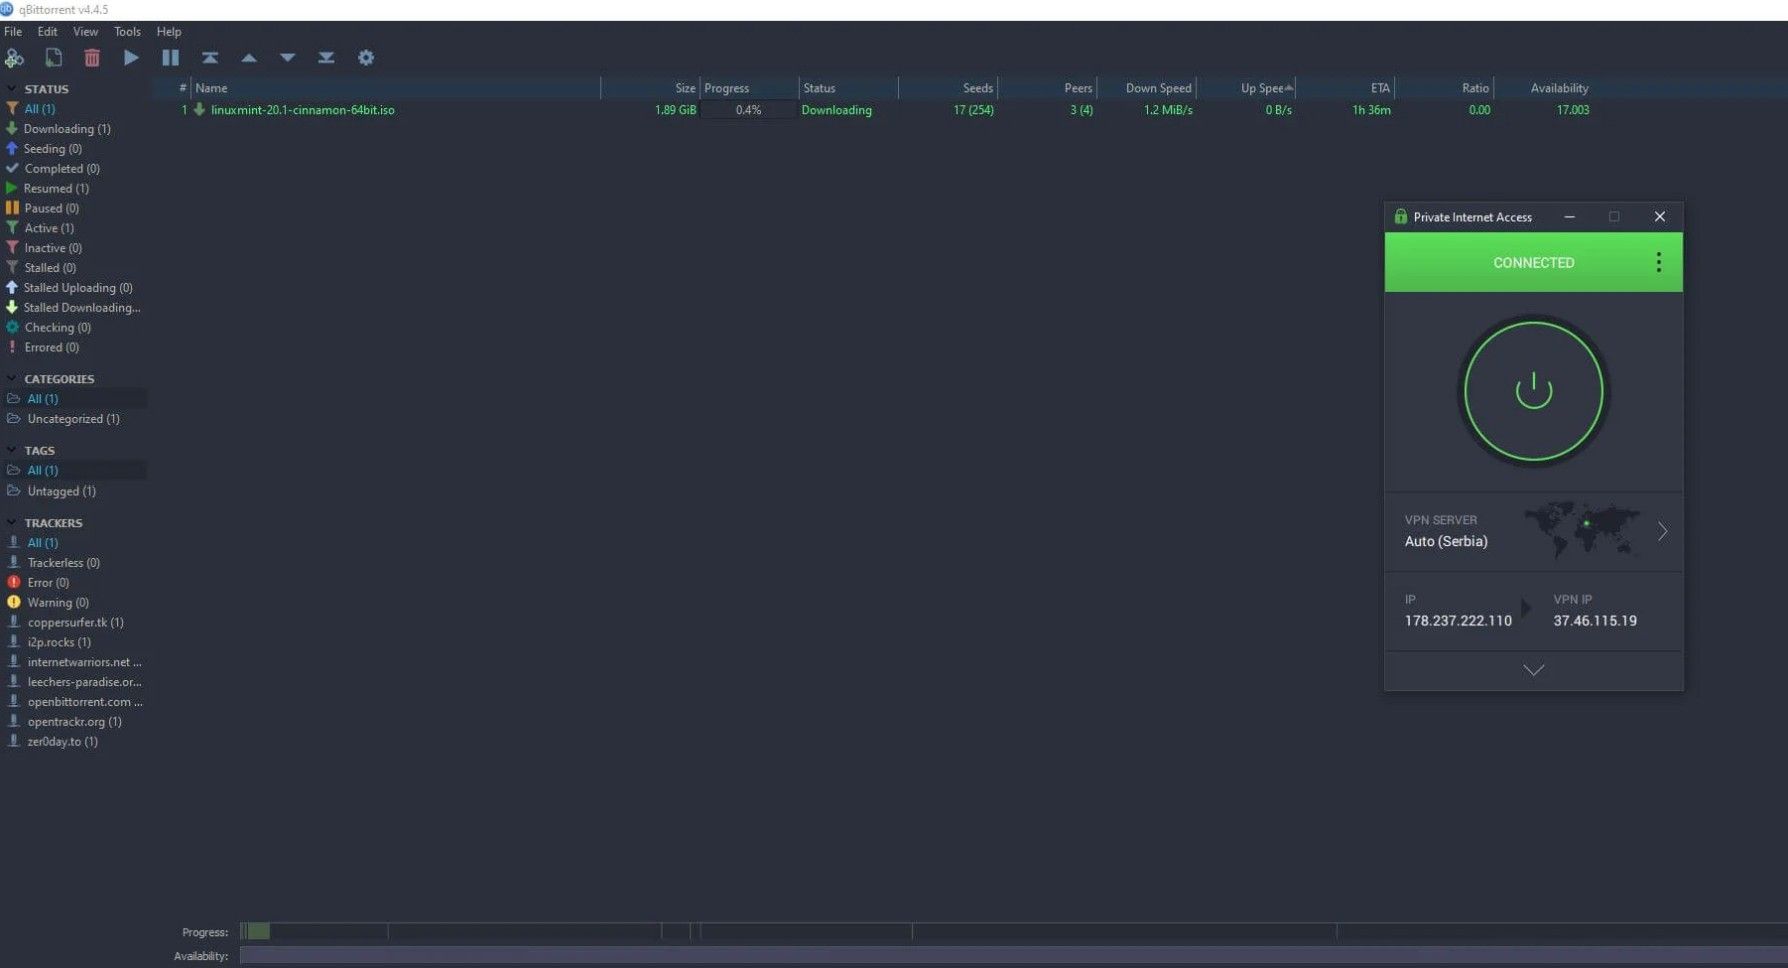
Task: Open the Edit menu
Action: coord(47,32)
